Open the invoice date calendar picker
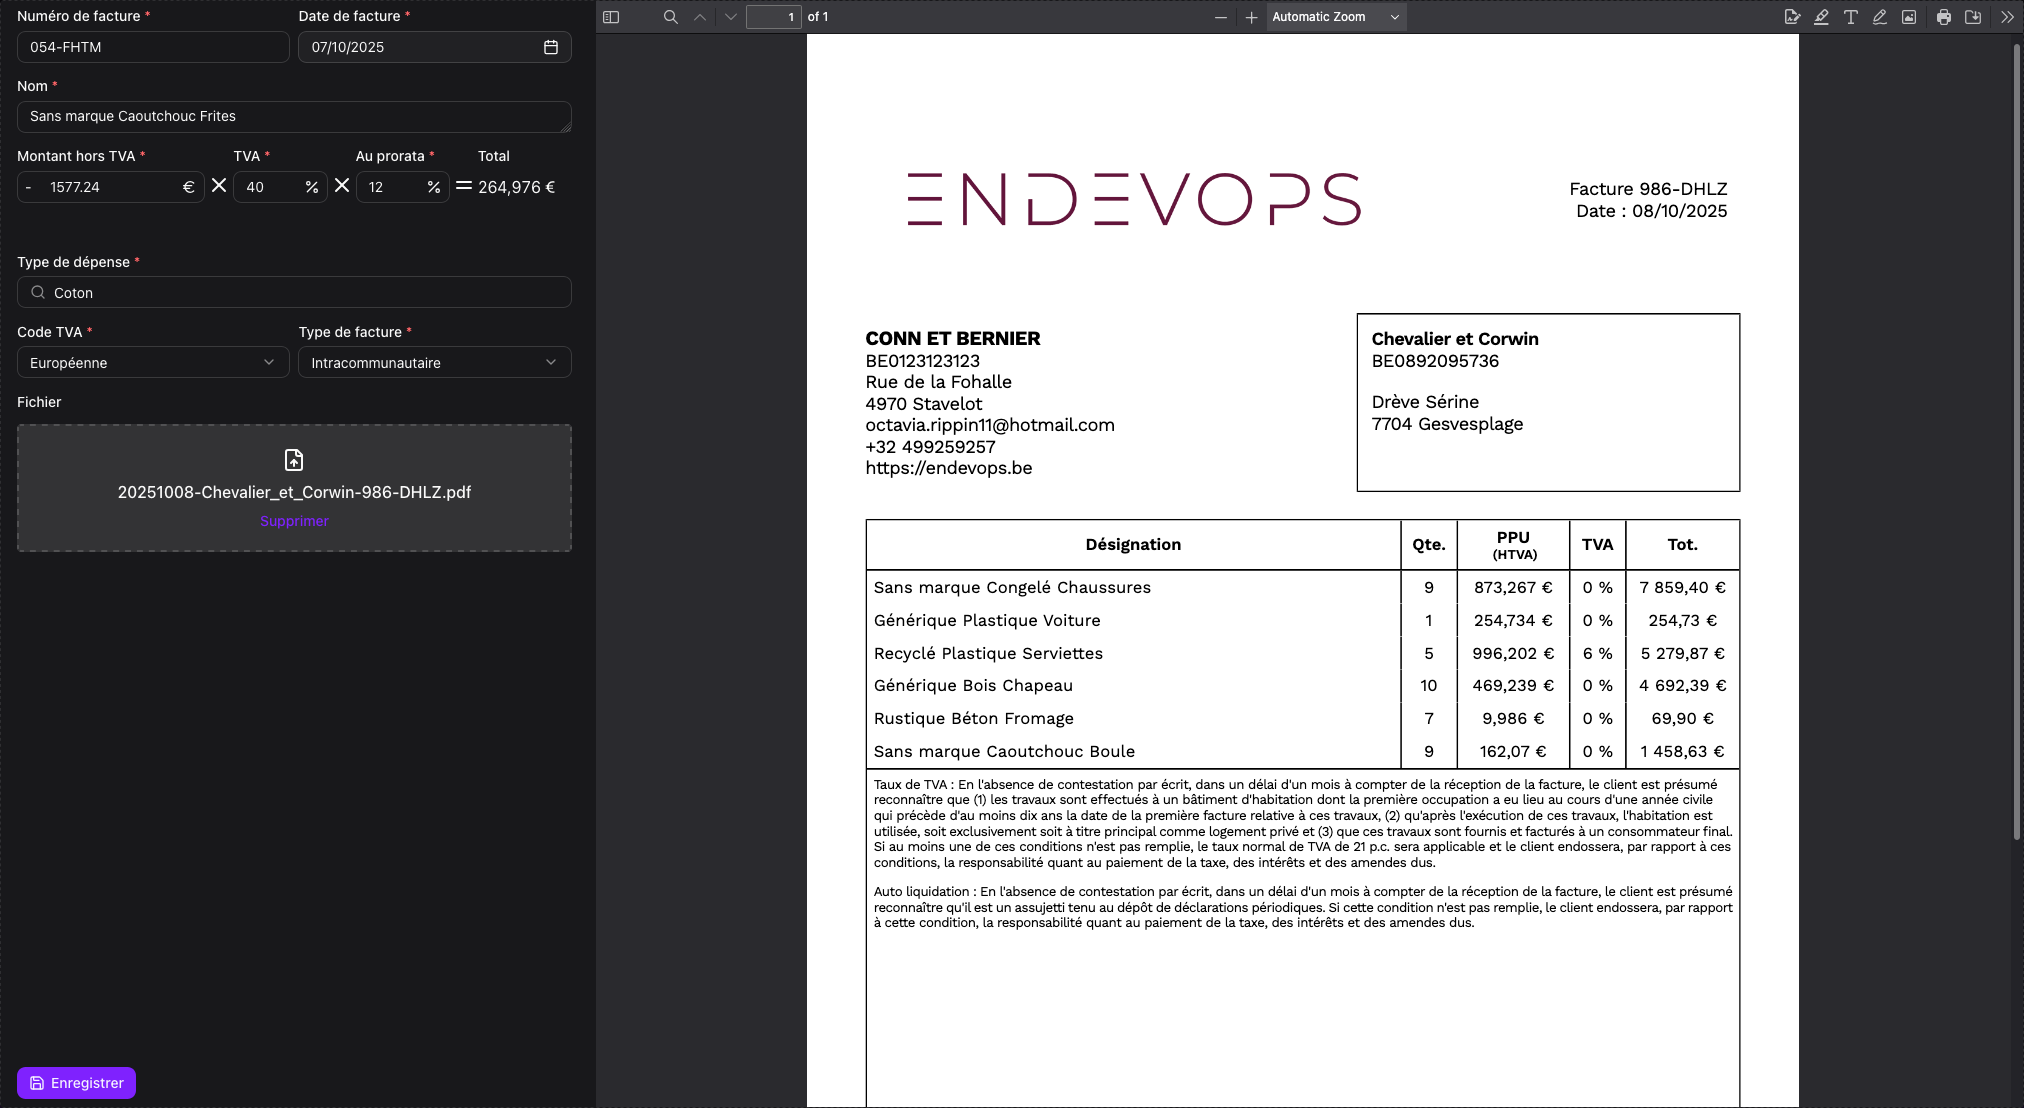Image resolution: width=2024 pixels, height=1108 pixels. click(550, 47)
